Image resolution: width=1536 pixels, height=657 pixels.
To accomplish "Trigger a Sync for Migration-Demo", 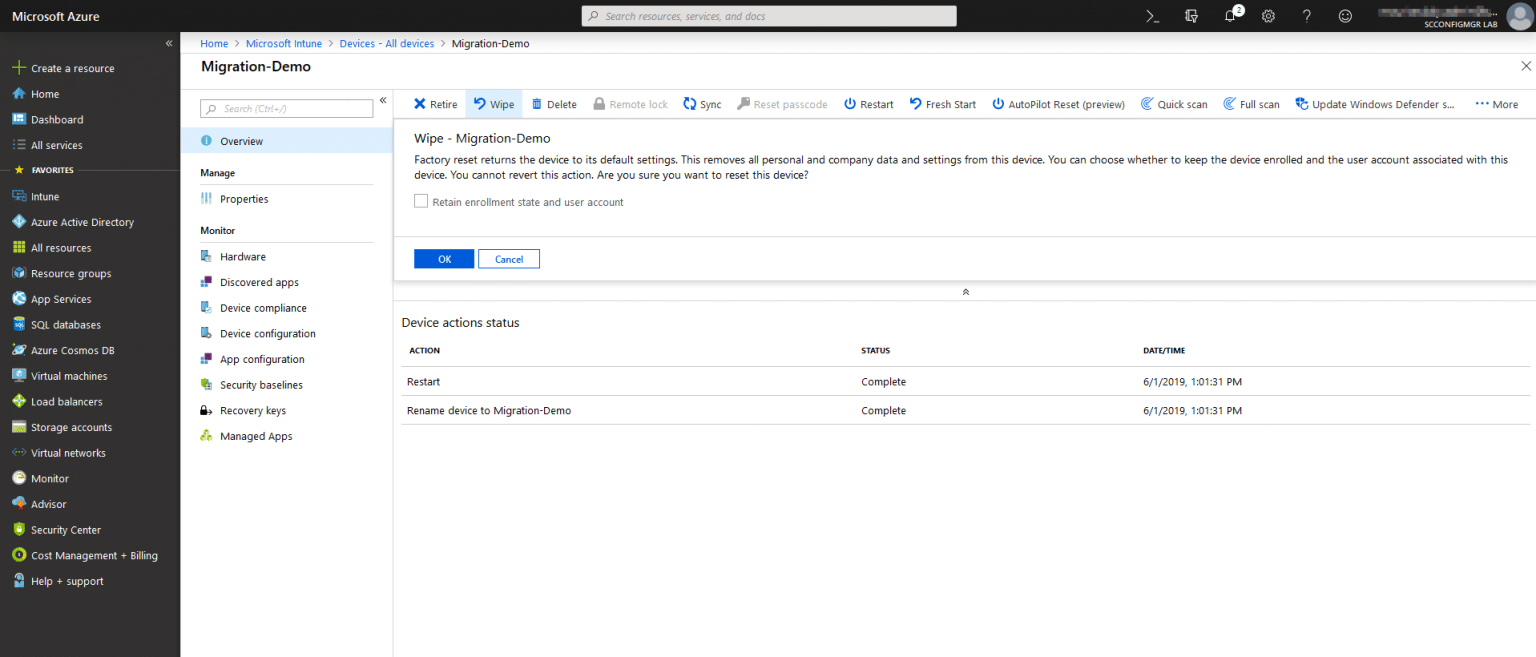I will [x=702, y=104].
